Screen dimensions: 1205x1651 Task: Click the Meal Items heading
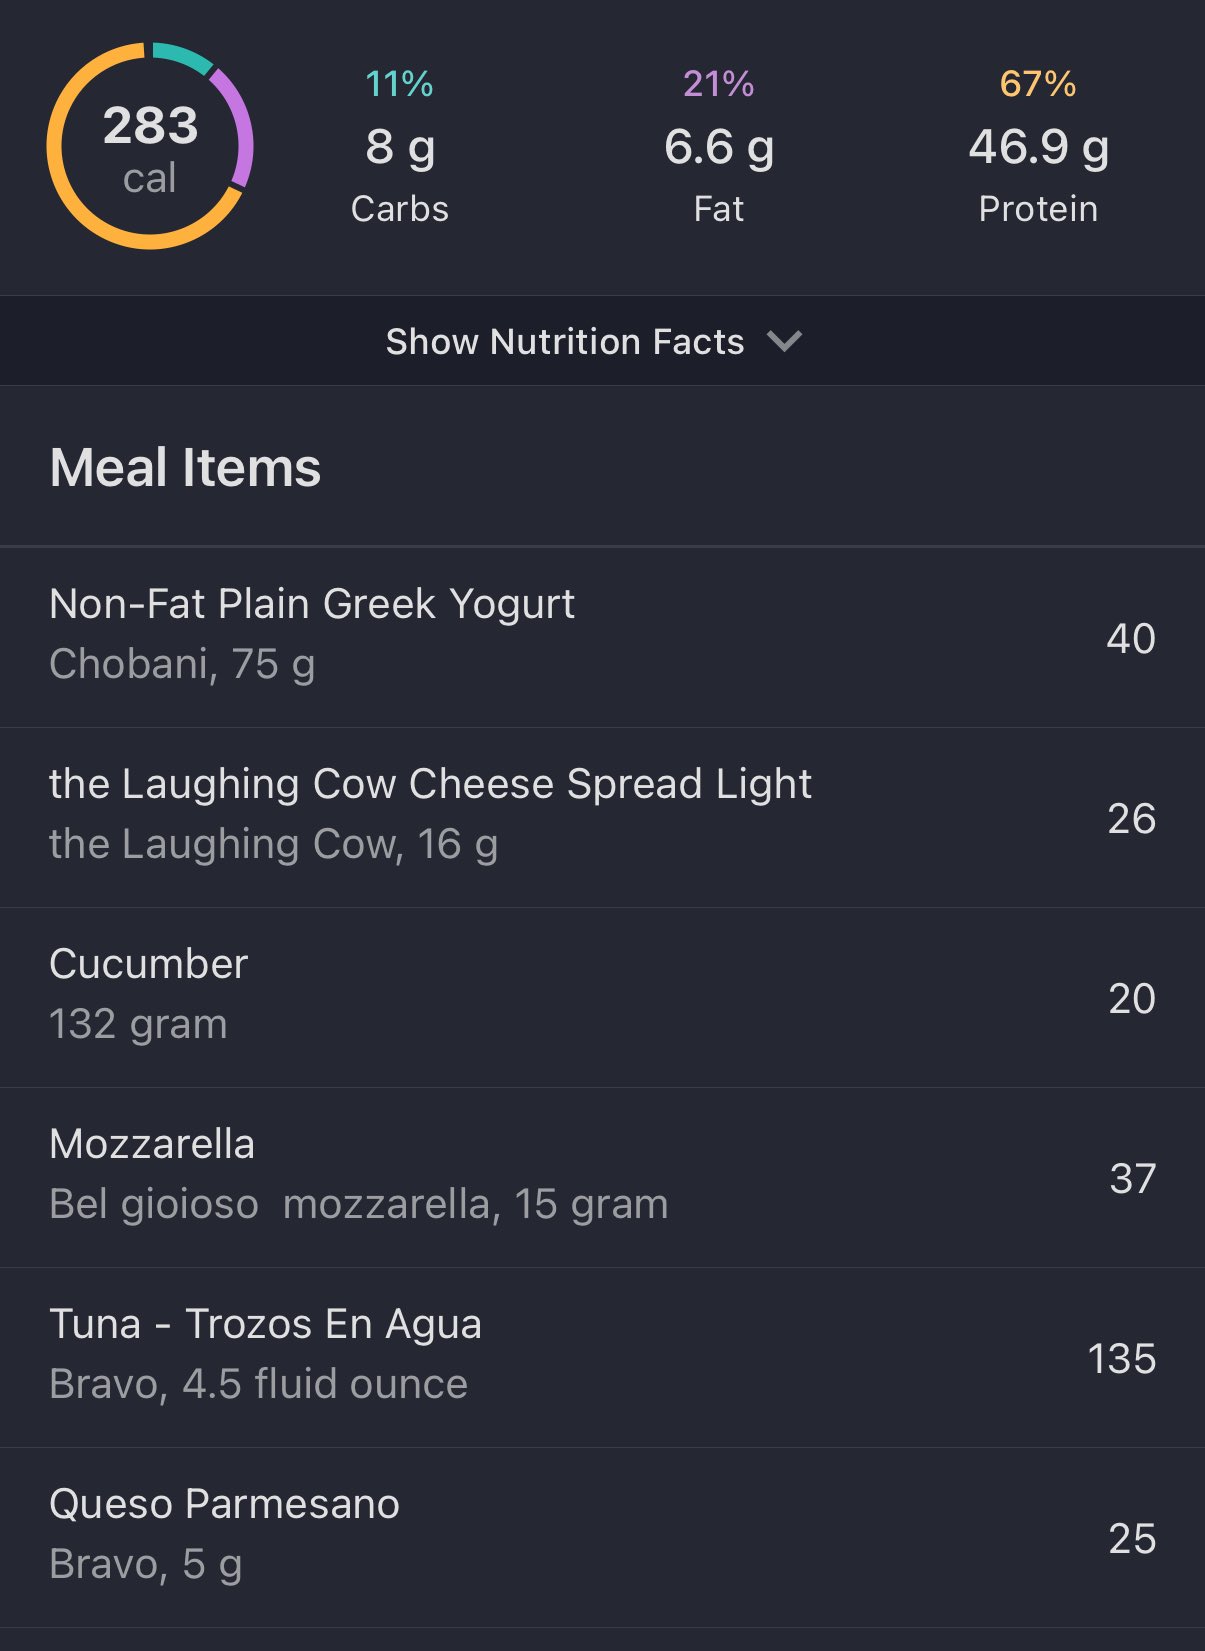[x=185, y=467]
